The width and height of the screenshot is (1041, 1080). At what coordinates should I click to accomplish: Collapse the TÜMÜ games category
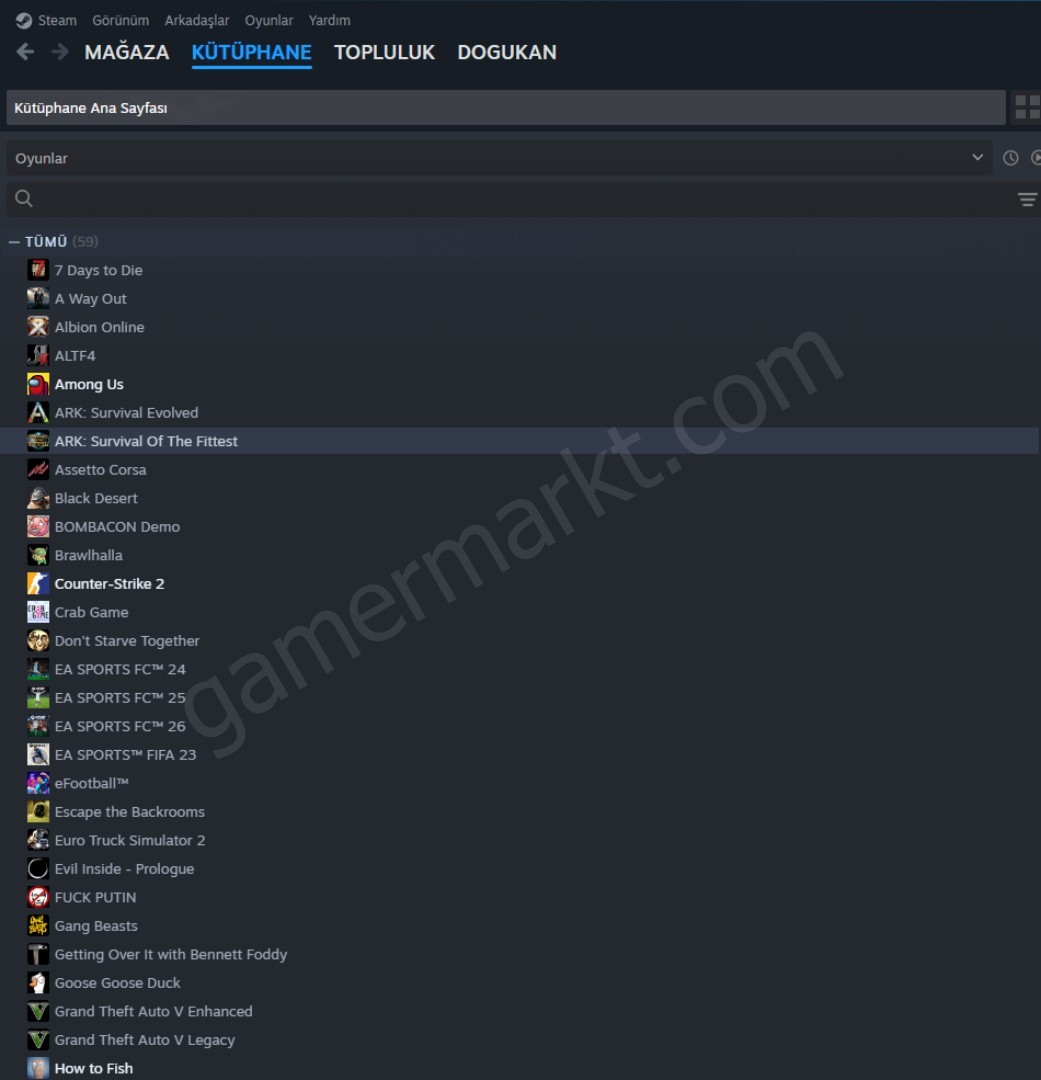14,242
